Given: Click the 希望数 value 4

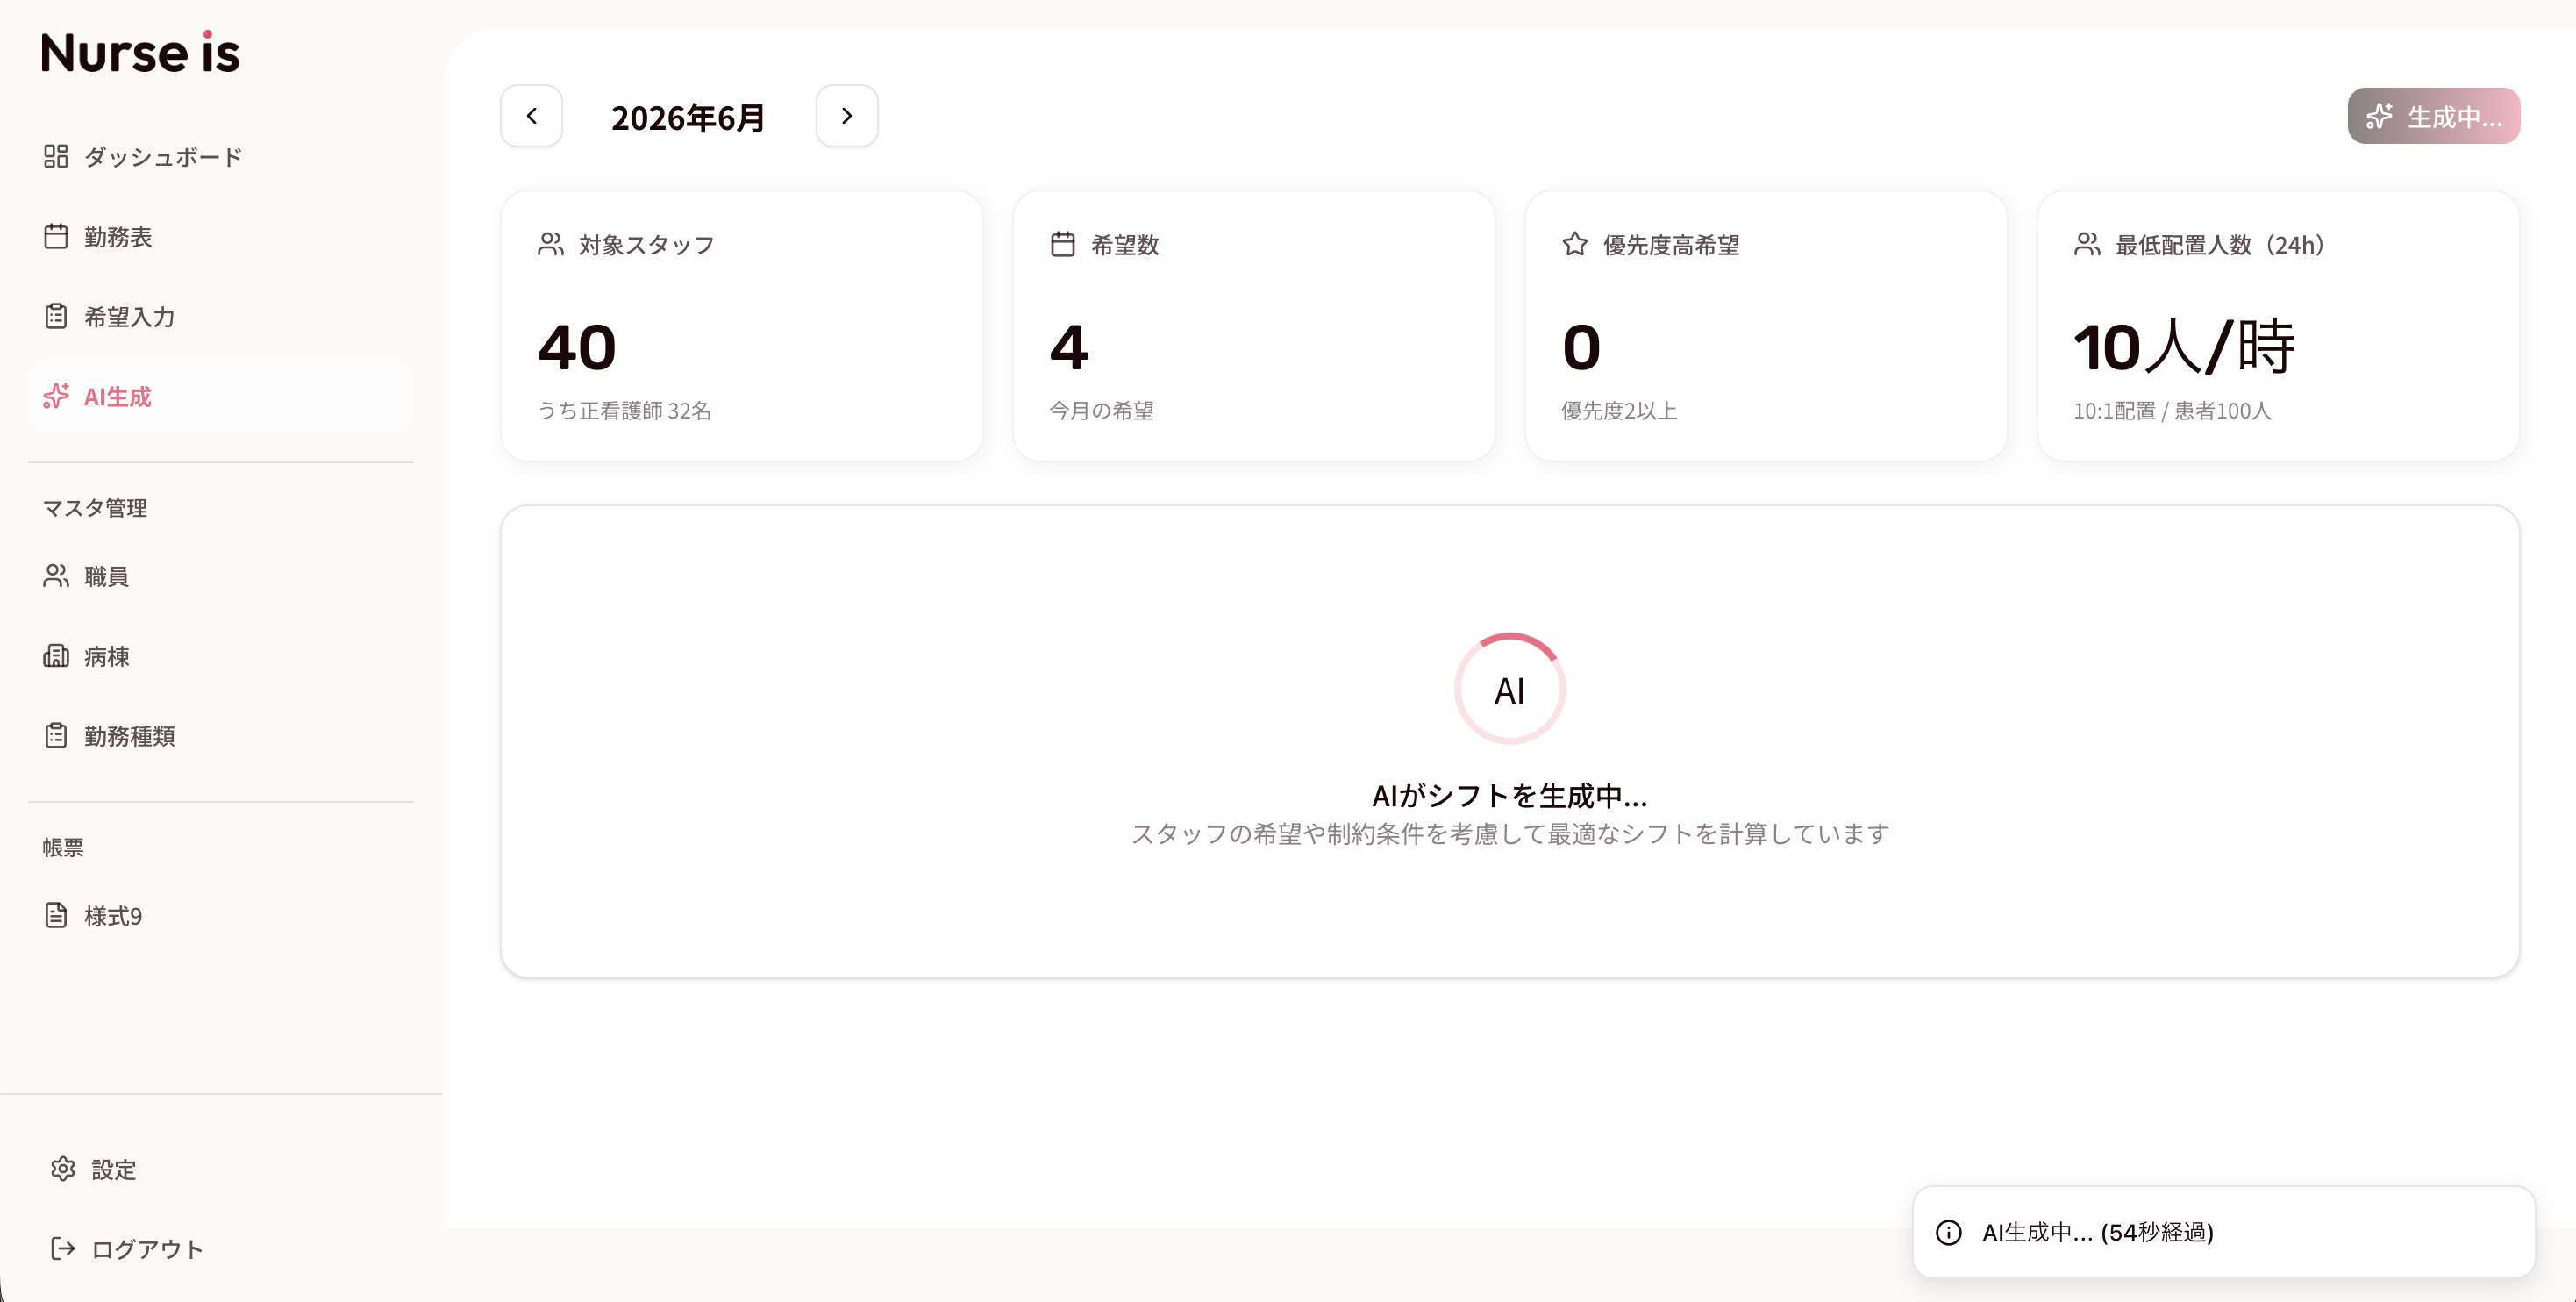Looking at the screenshot, I should [x=1069, y=347].
